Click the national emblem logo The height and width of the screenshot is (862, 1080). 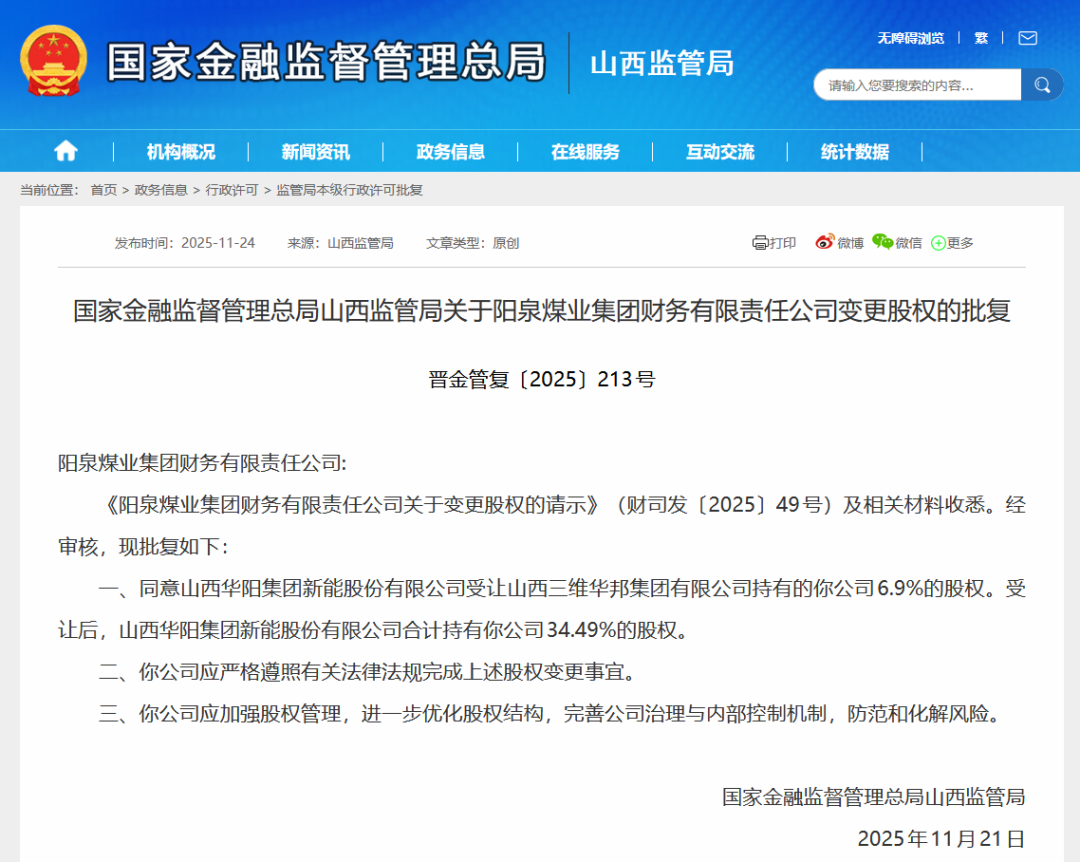tap(54, 61)
